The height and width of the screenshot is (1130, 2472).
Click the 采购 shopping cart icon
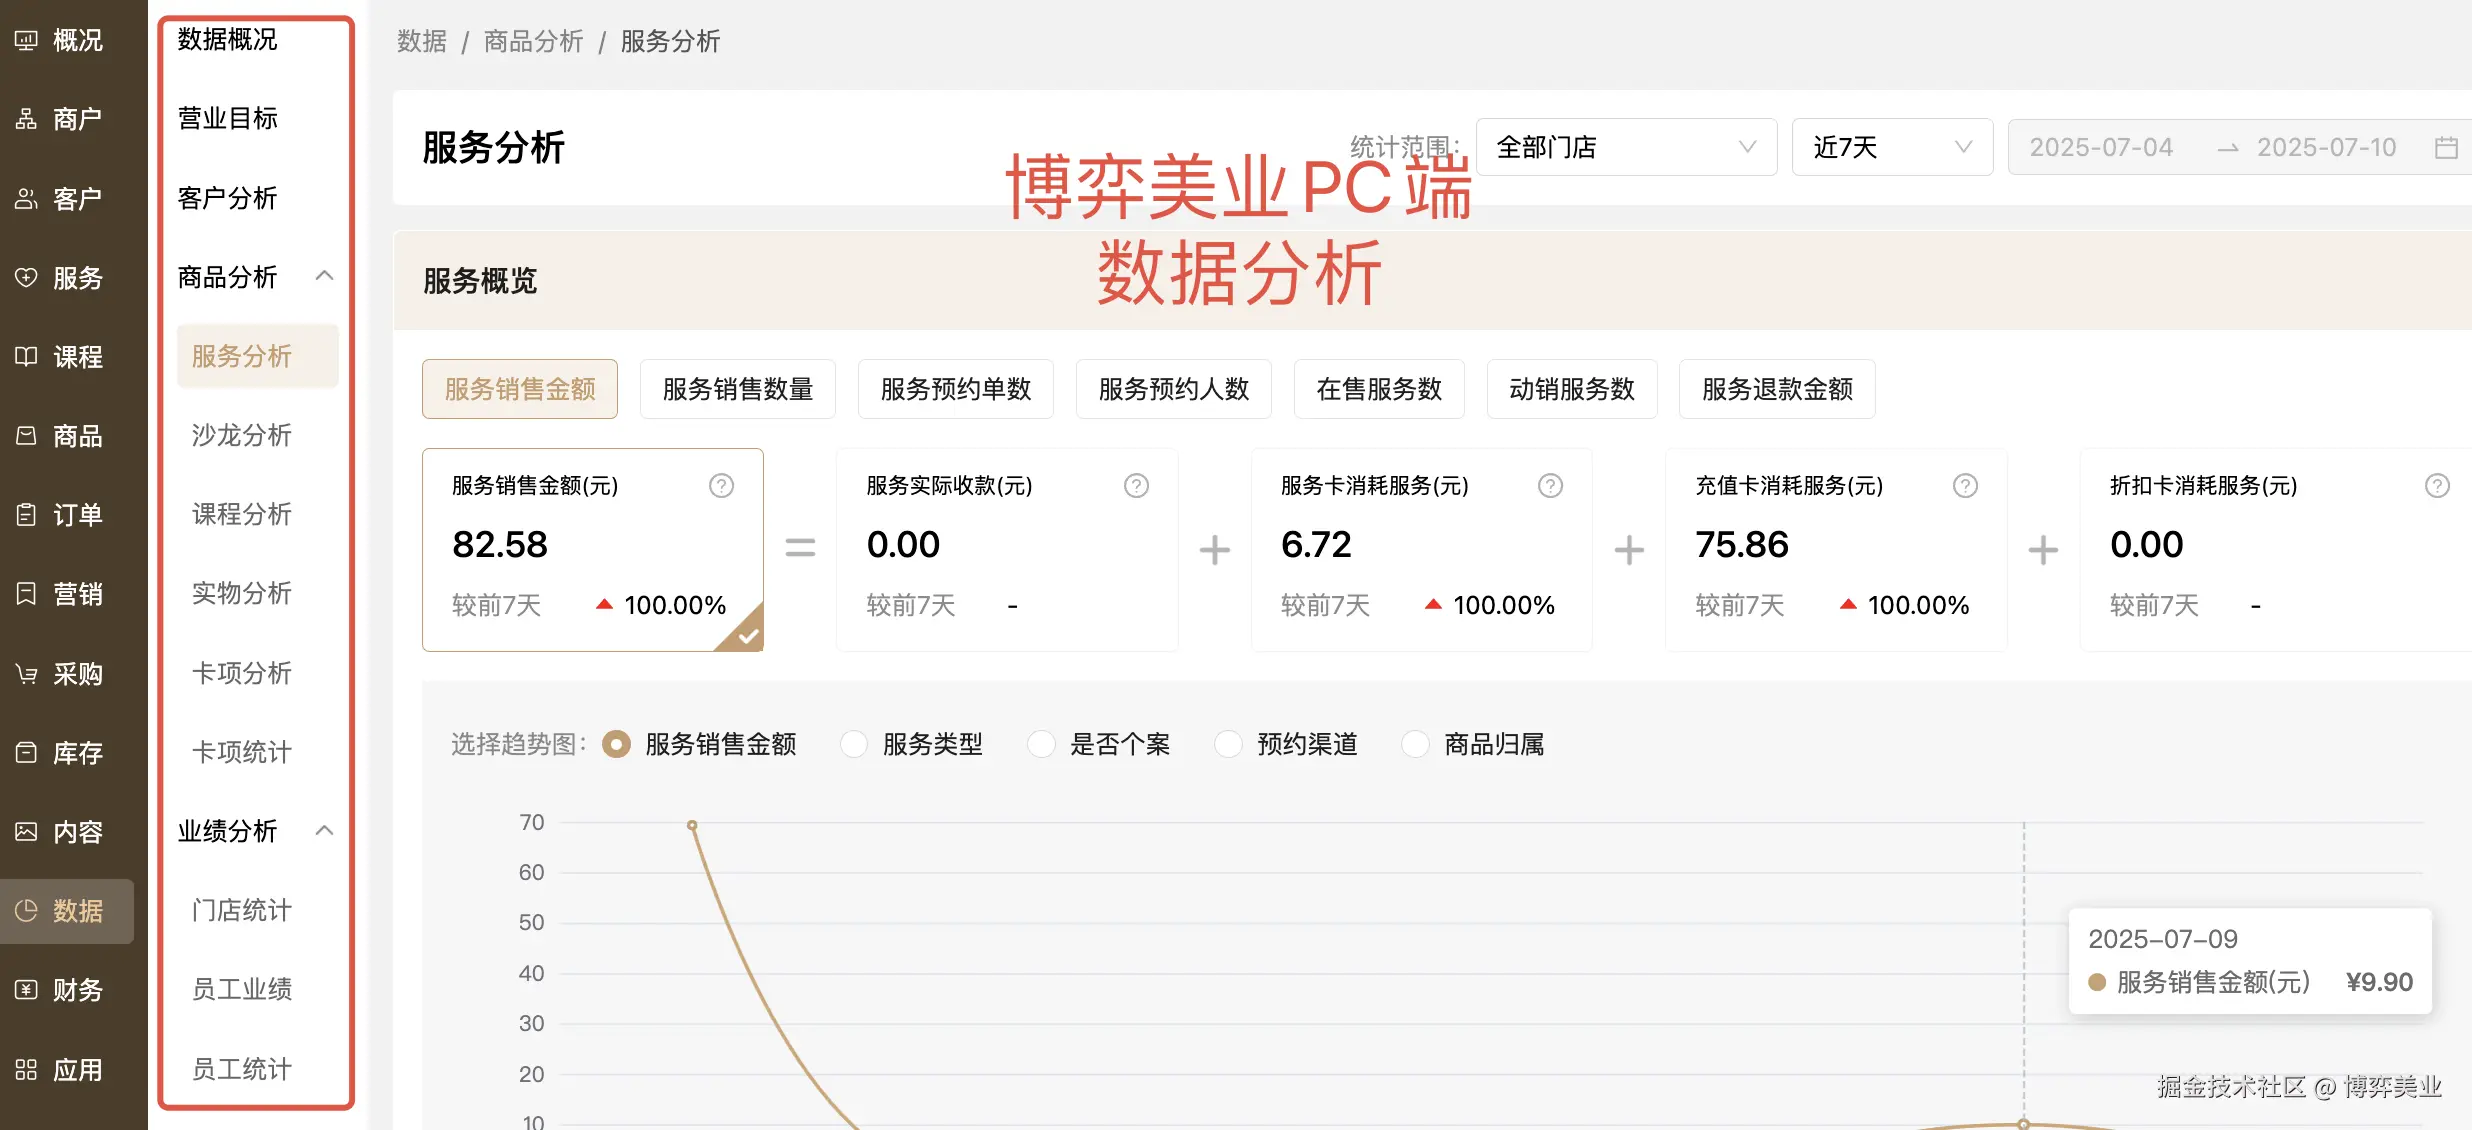[26, 674]
